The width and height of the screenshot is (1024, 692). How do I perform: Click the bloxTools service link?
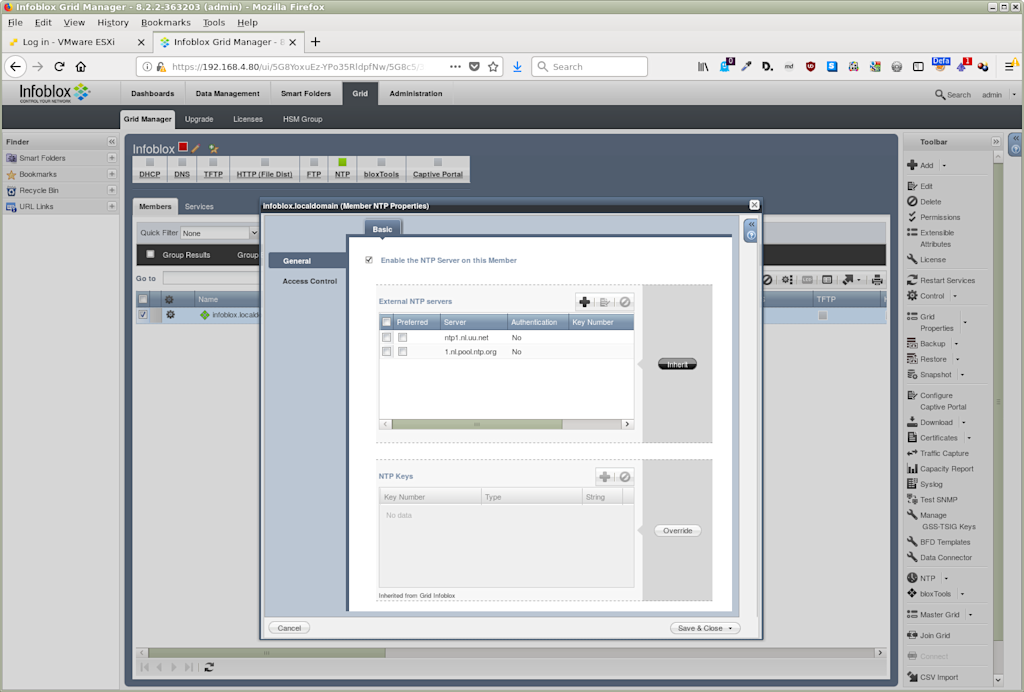coord(381,174)
